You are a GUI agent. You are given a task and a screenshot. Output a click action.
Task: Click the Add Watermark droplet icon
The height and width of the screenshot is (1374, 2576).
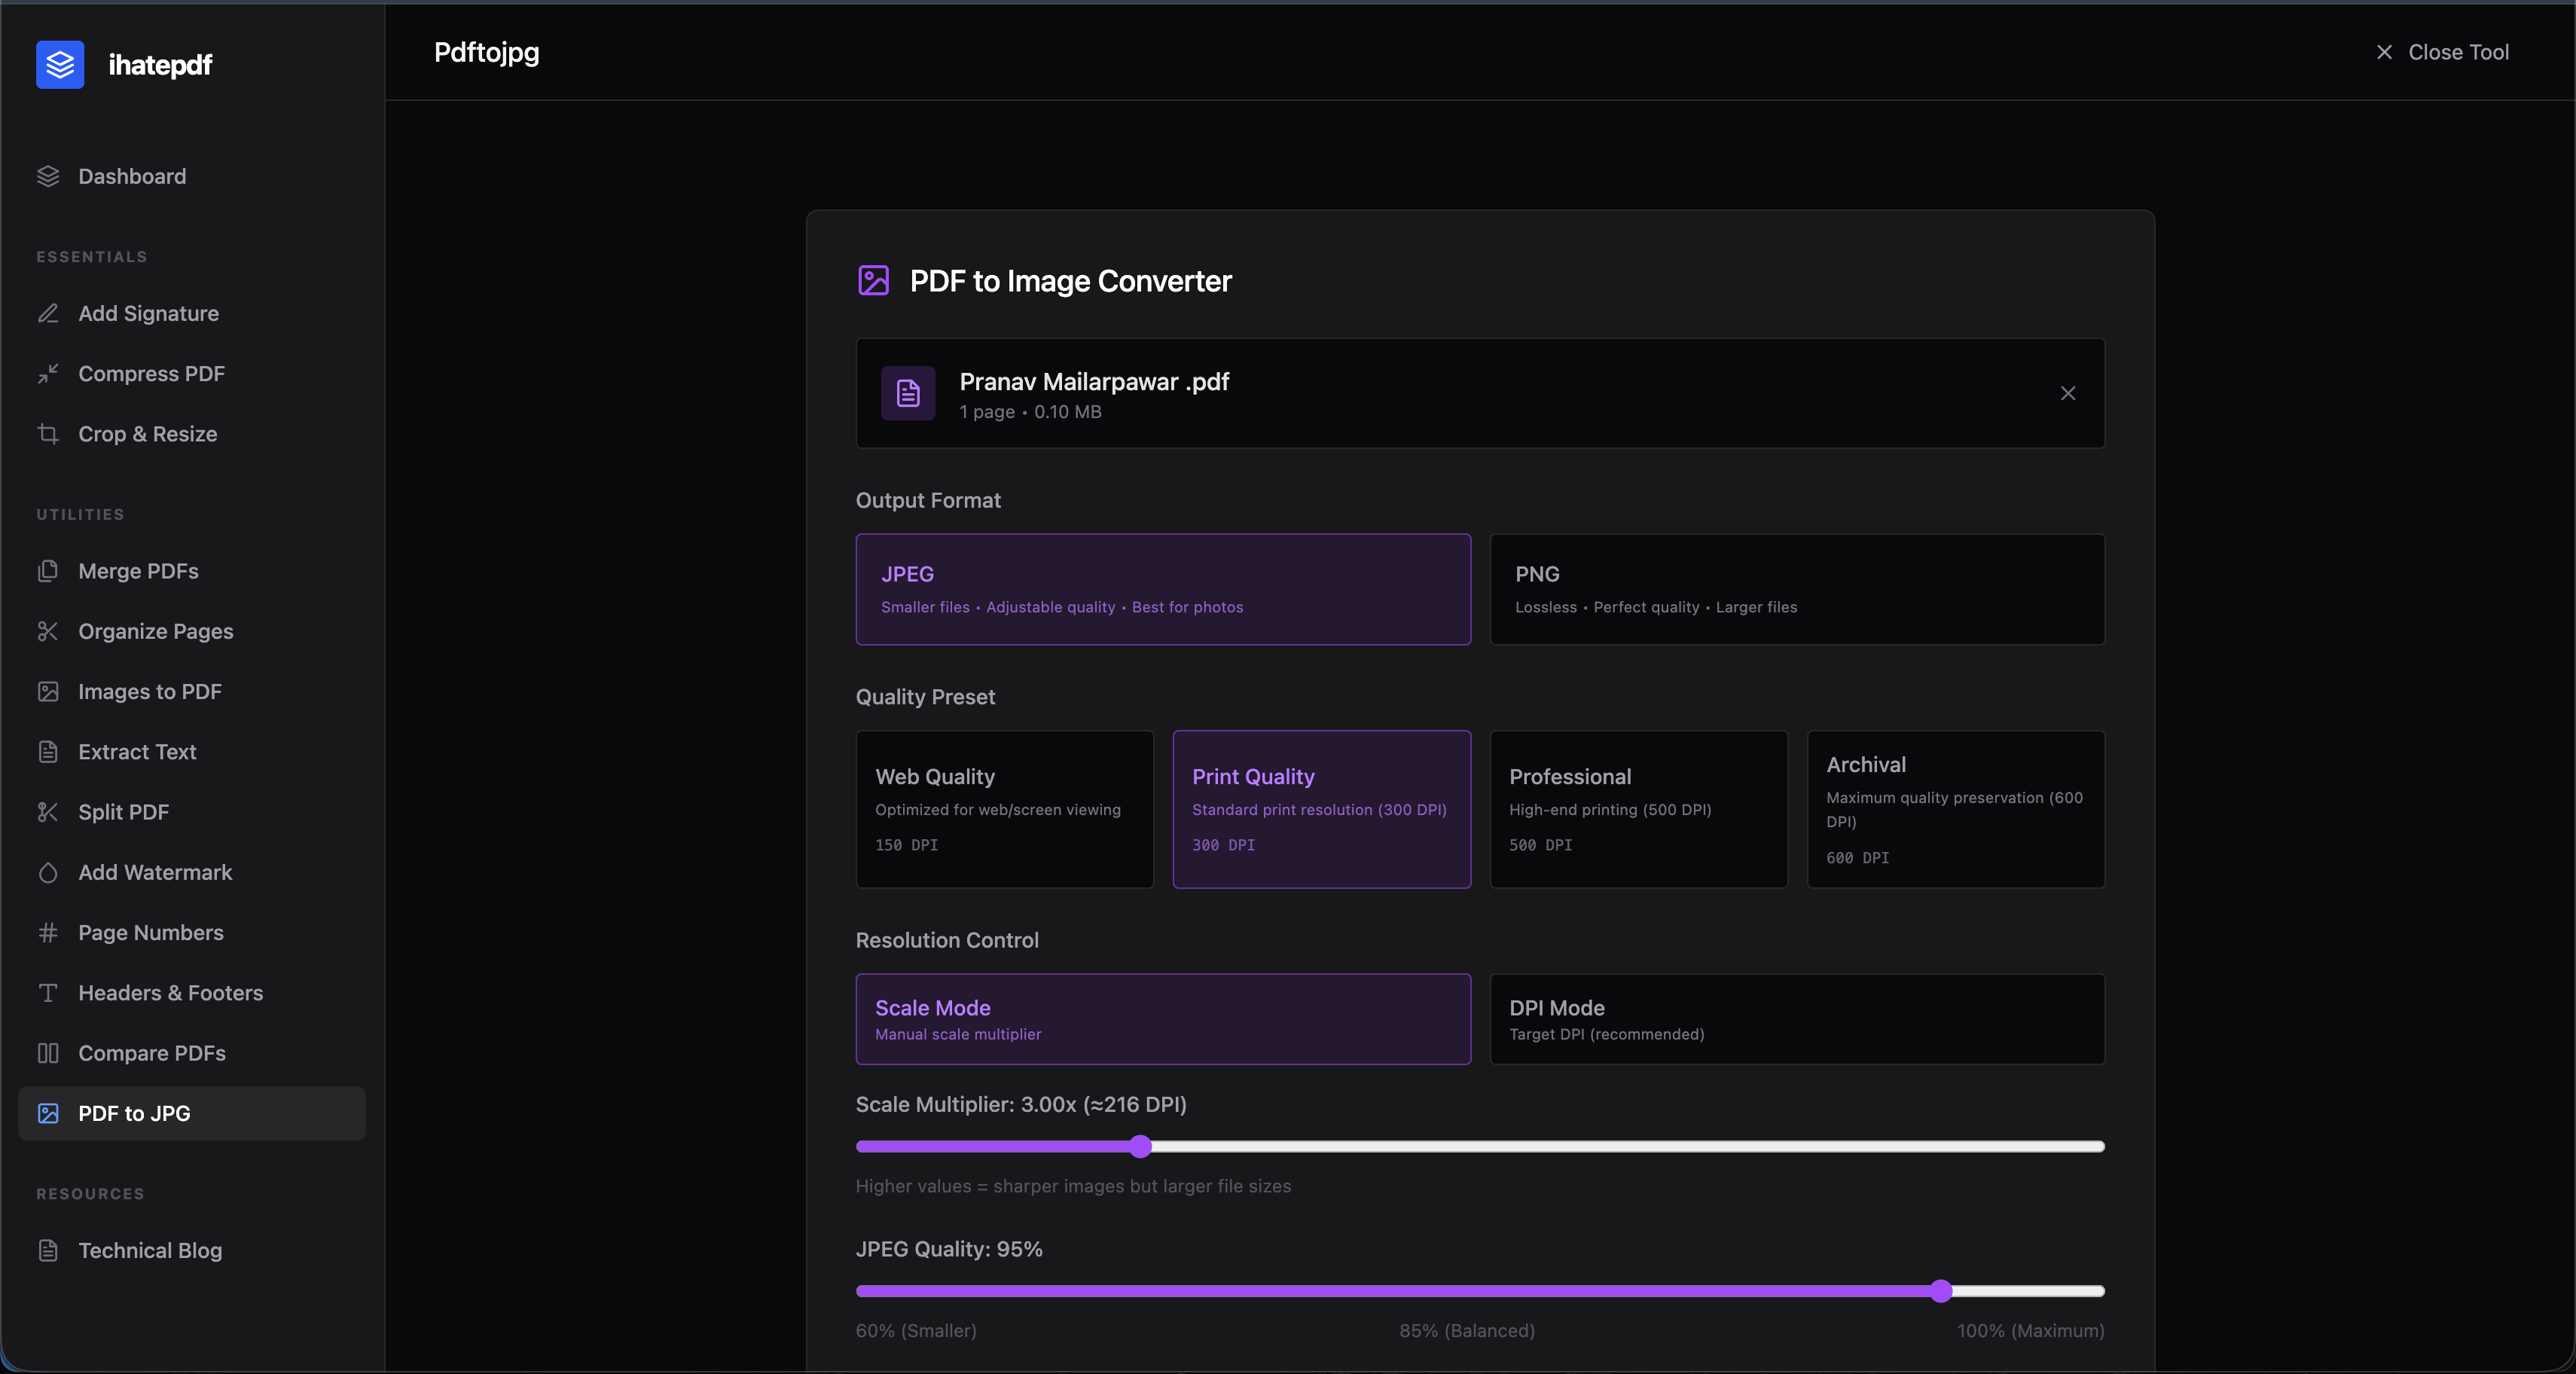(48, 872)
